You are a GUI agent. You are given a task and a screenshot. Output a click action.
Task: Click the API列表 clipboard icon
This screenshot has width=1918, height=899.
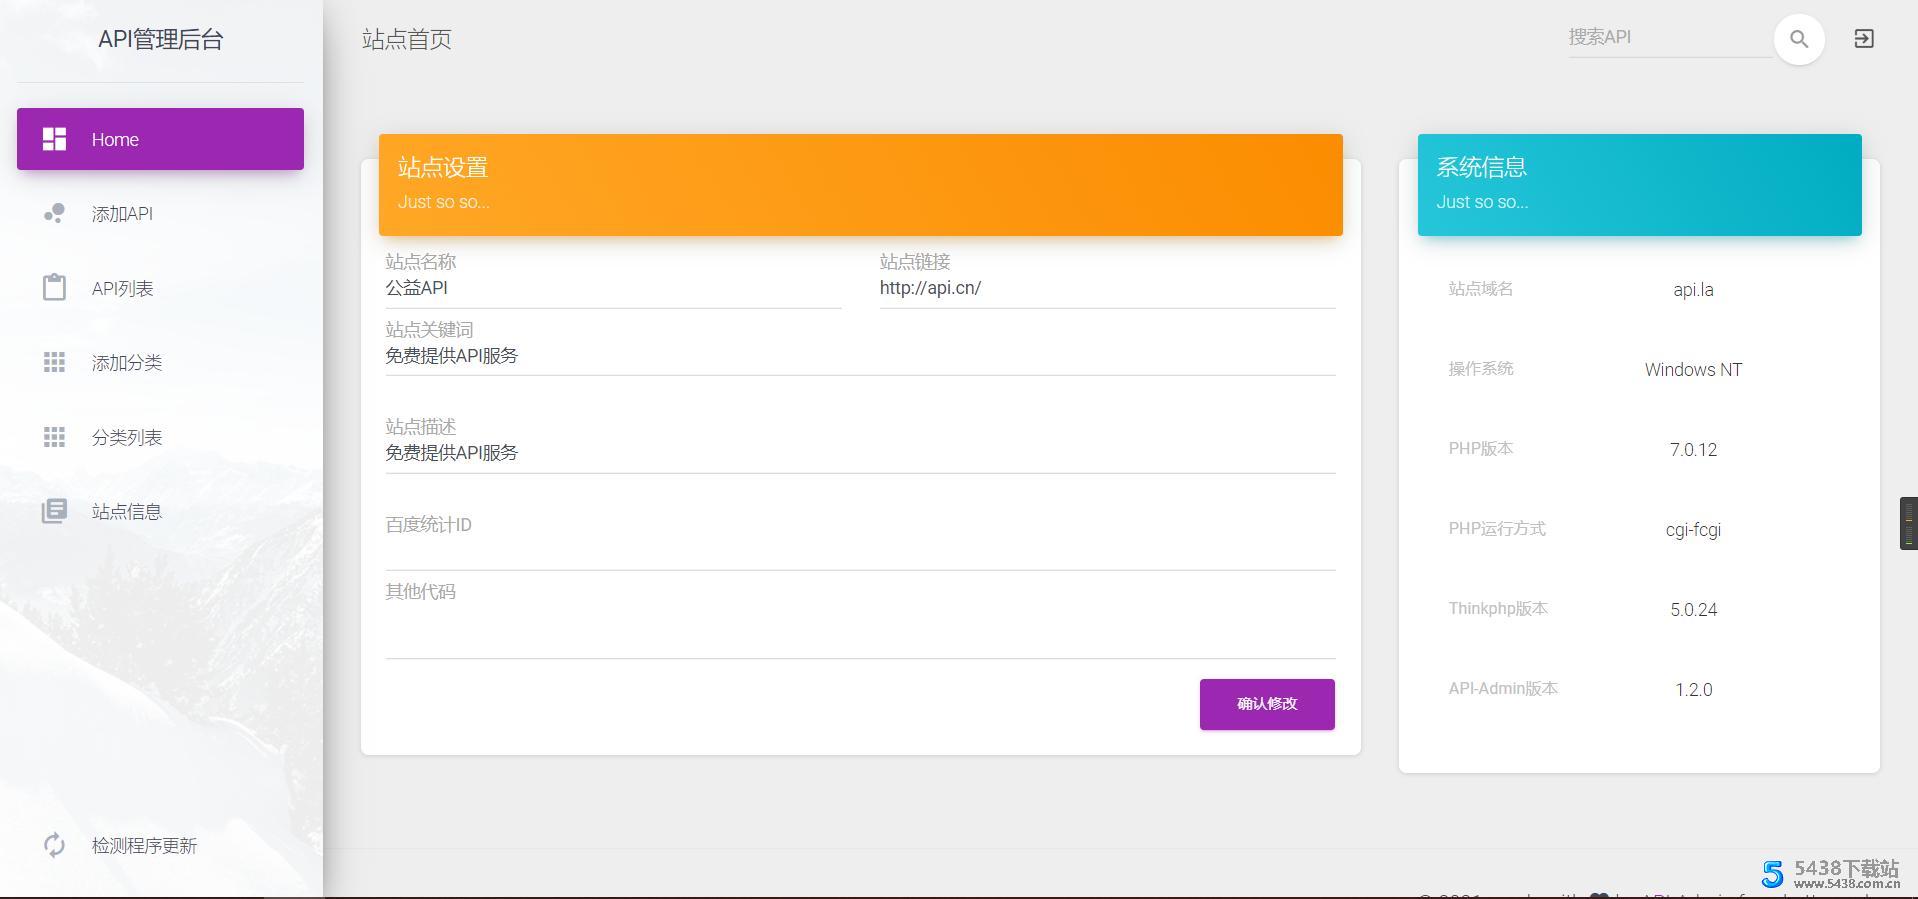tap(54, 288)
